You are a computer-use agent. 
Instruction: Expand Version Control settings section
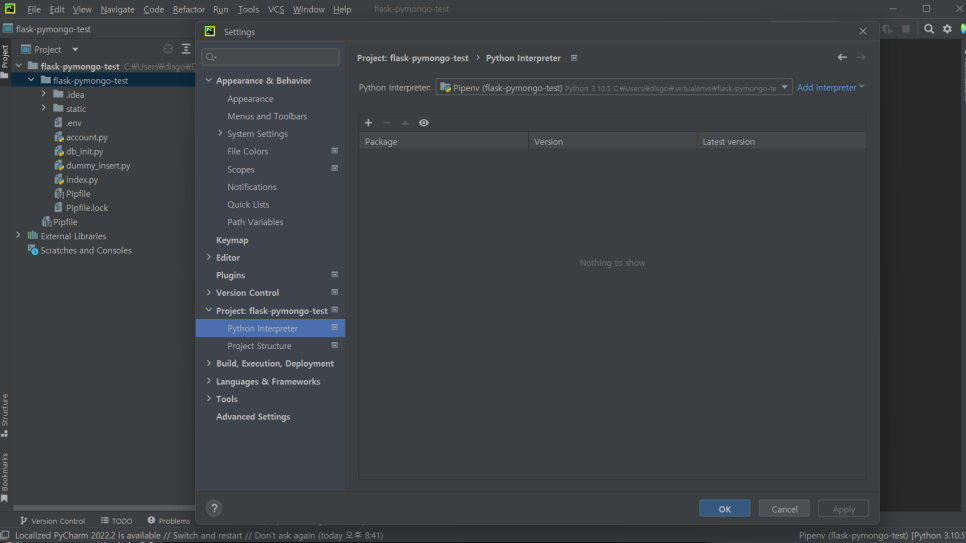click(x=209, y=292)
